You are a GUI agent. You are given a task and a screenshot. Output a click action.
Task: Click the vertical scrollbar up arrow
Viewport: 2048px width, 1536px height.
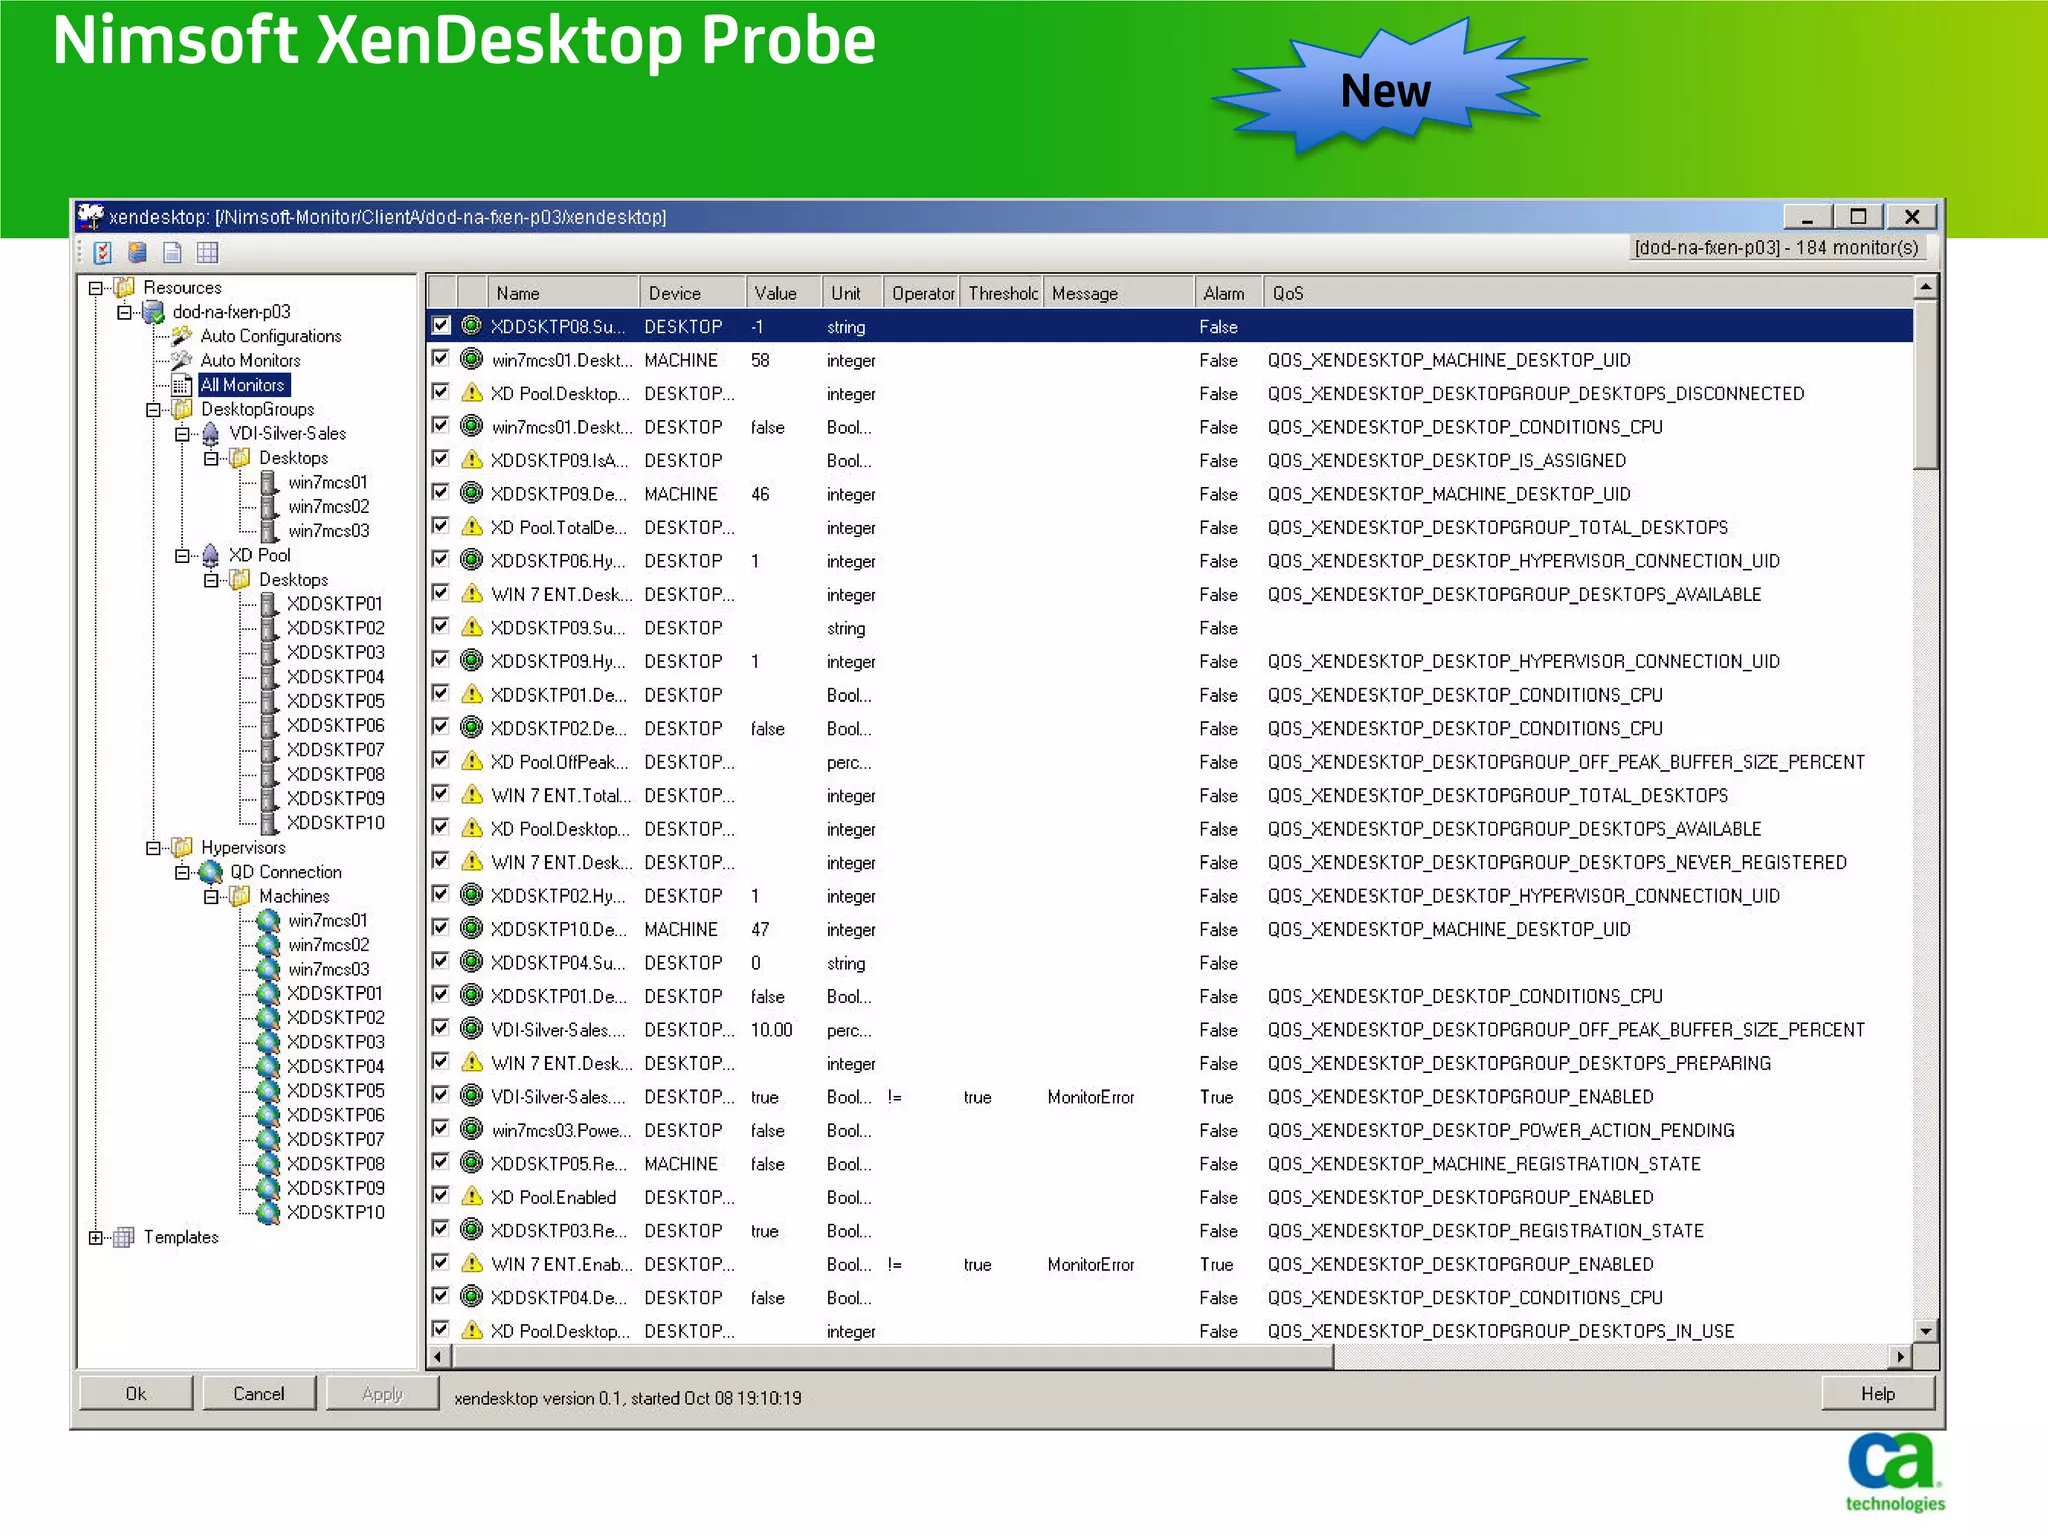1926,288
